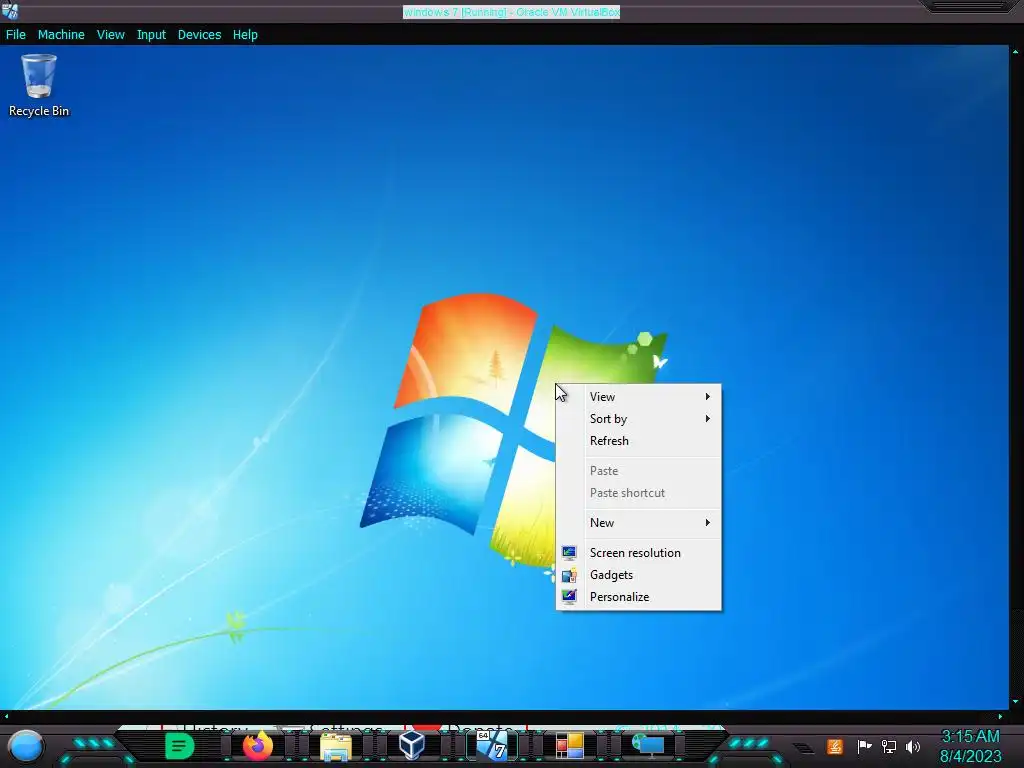The image size is (1024, 768).
Task: Click the Gadgets icon in context menu
Action: pos(569,575)
